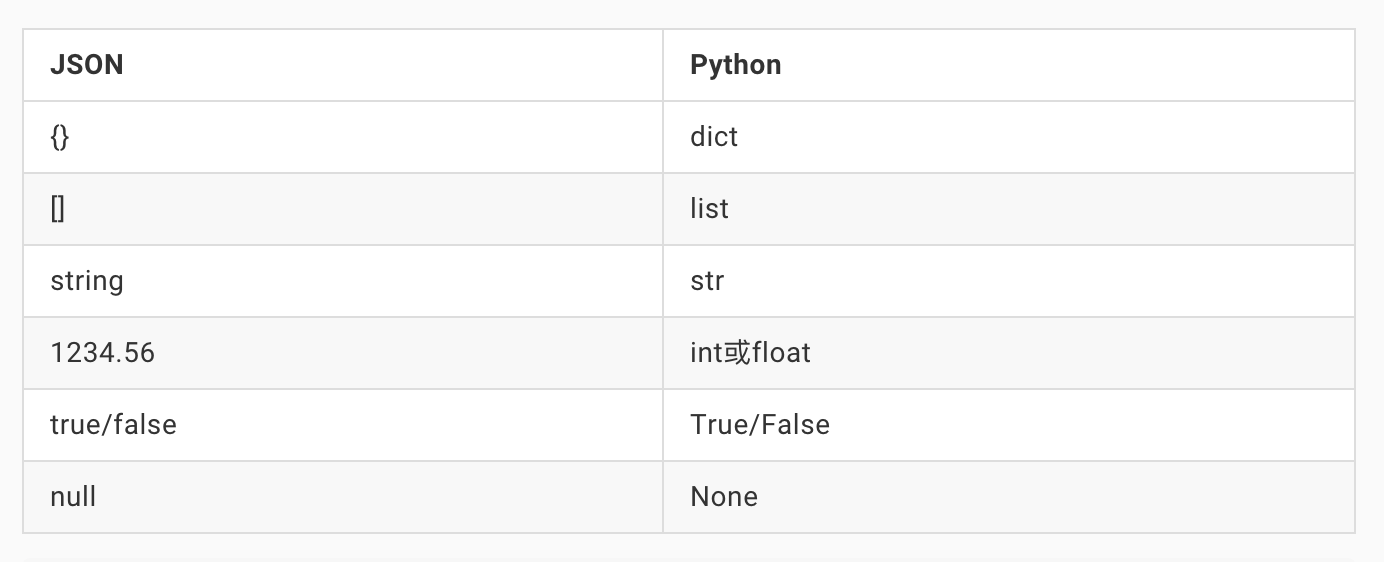
Task: Click the Chinese character 或 between int and float
Action: click(737, 353)
